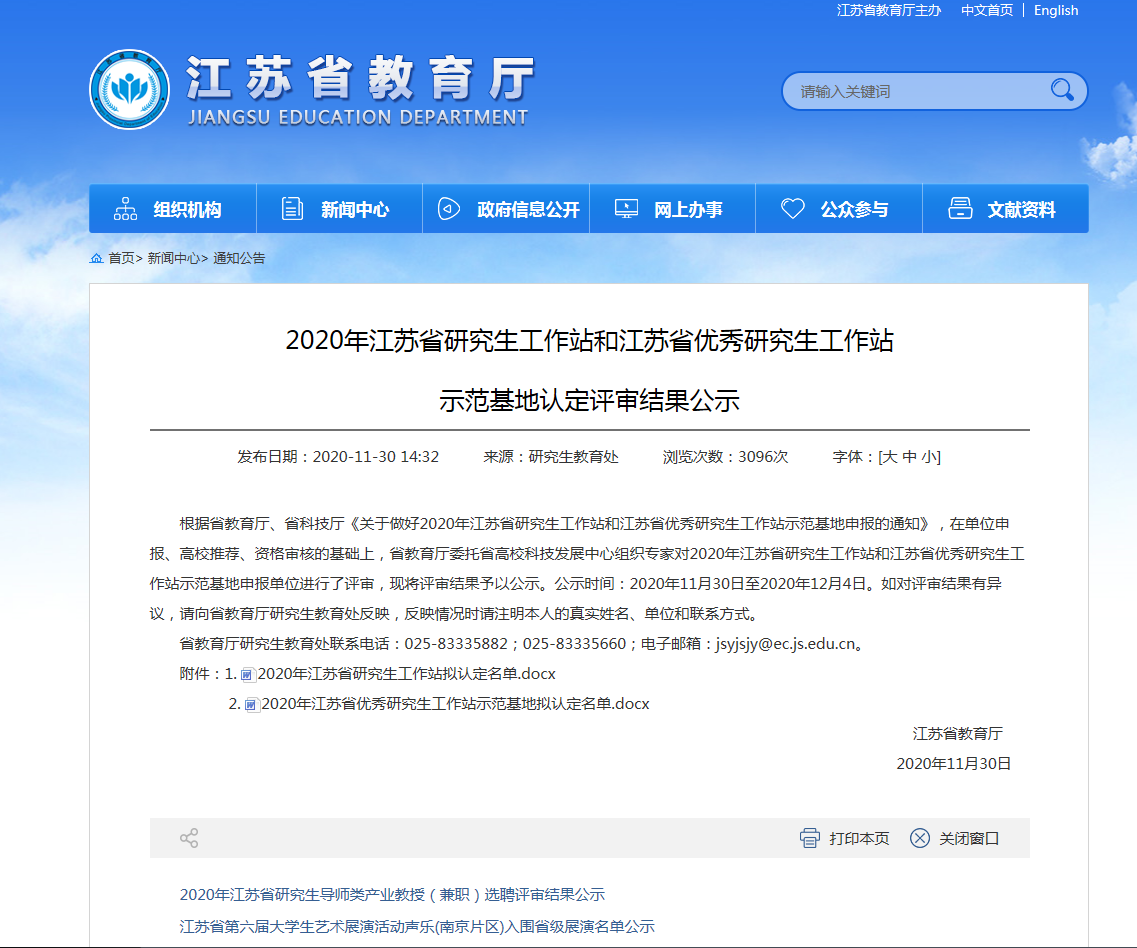Screen dimensions: 1137x948
Task: Switch to the English site version
Action: (1056, 10)
